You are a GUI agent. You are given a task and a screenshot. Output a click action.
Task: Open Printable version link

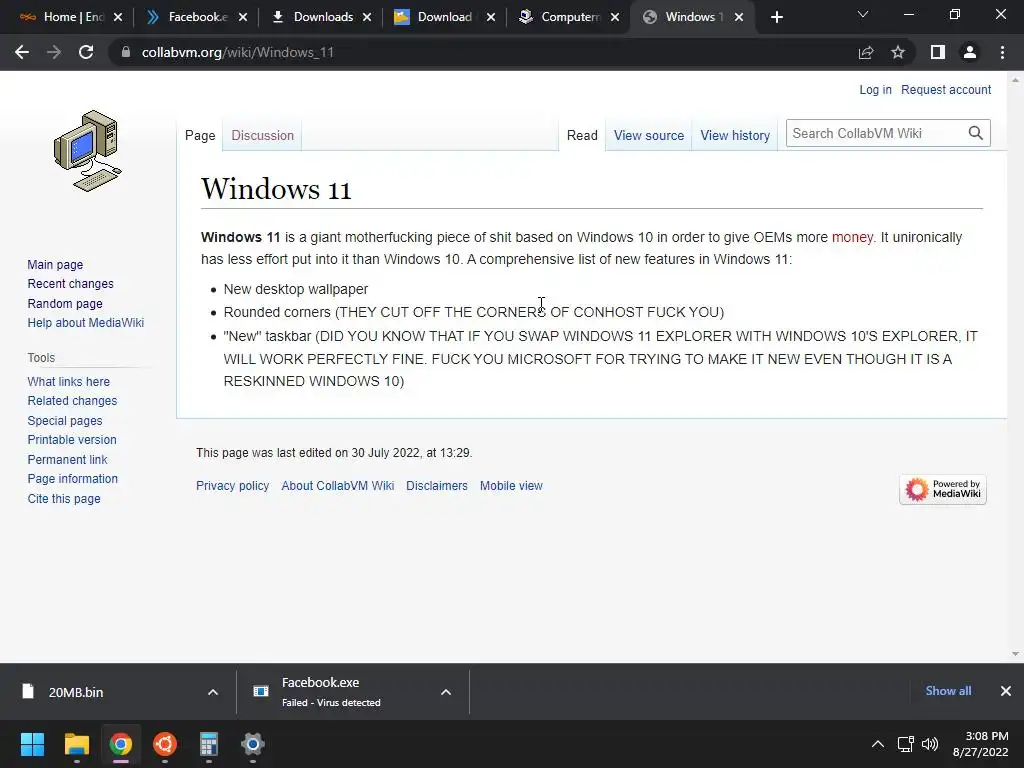click(72, 440)
